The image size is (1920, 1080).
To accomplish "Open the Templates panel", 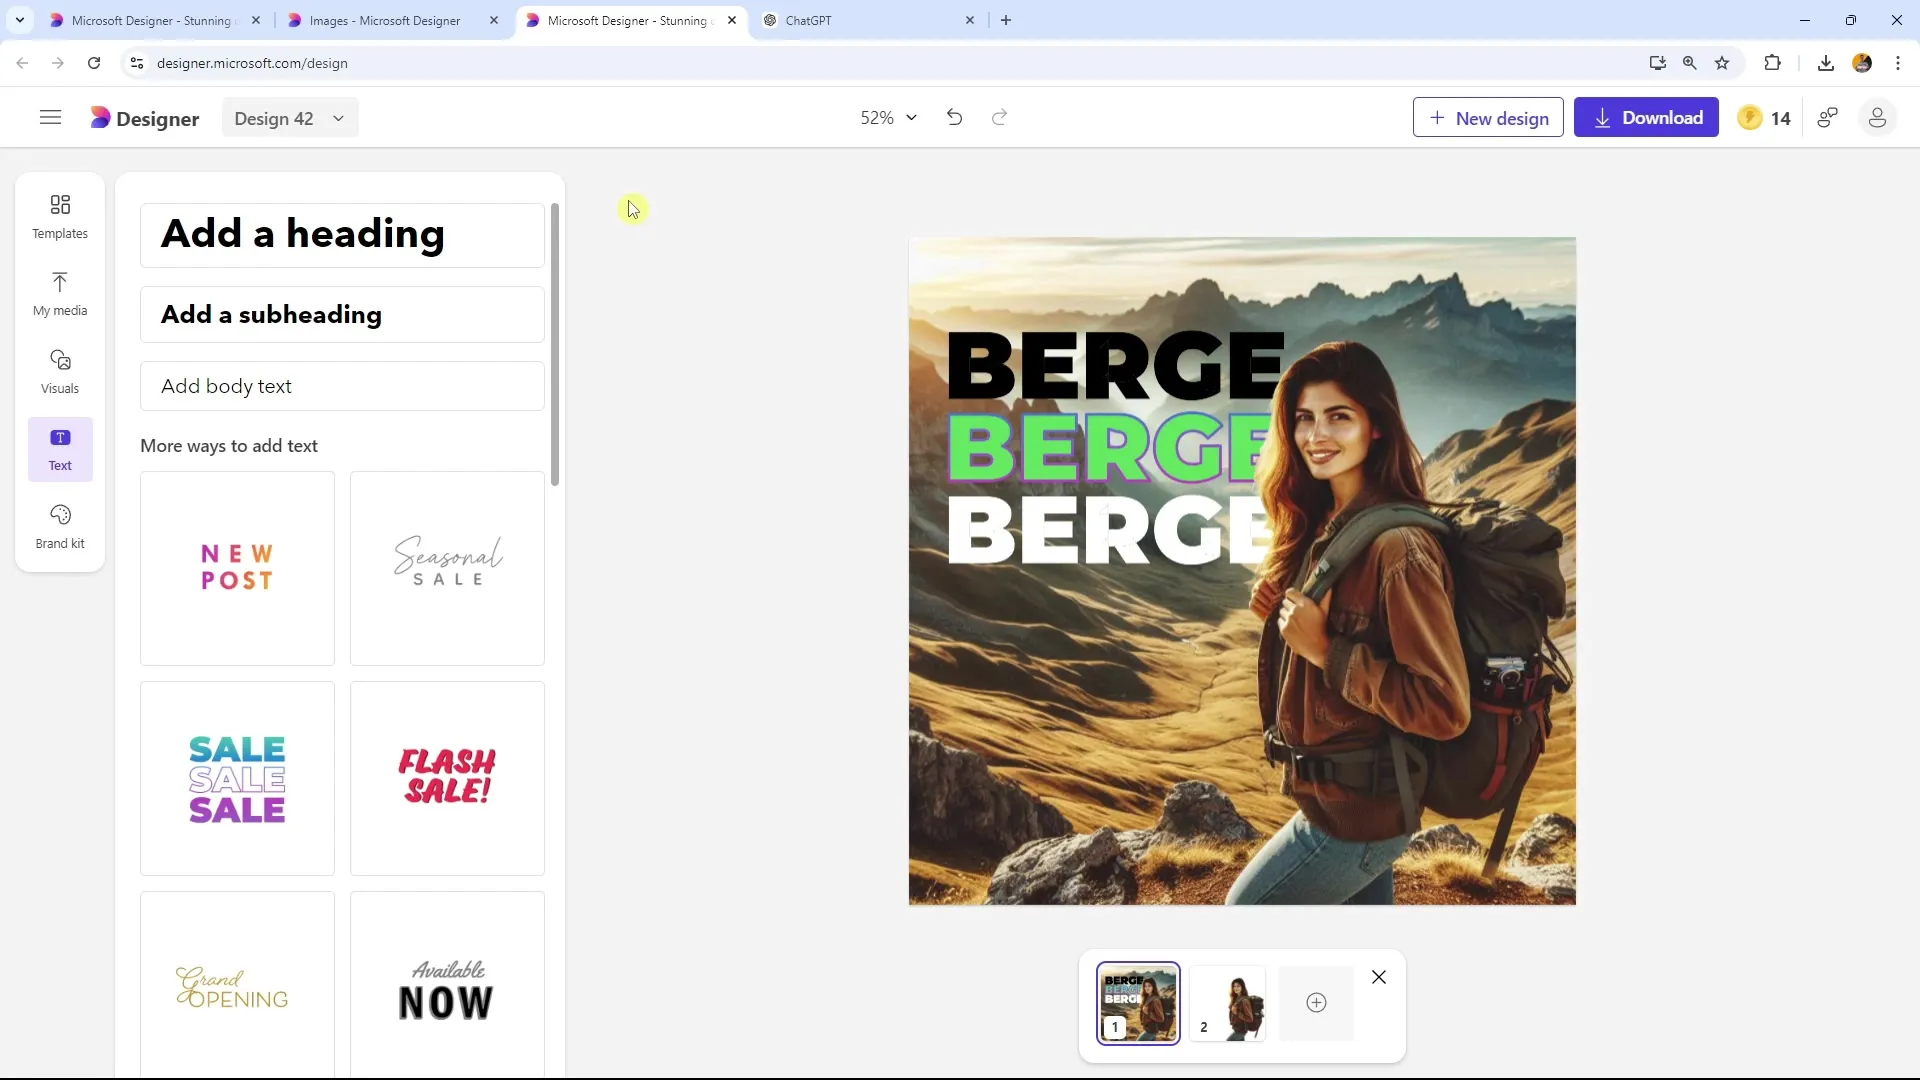I will pos(60,217).
